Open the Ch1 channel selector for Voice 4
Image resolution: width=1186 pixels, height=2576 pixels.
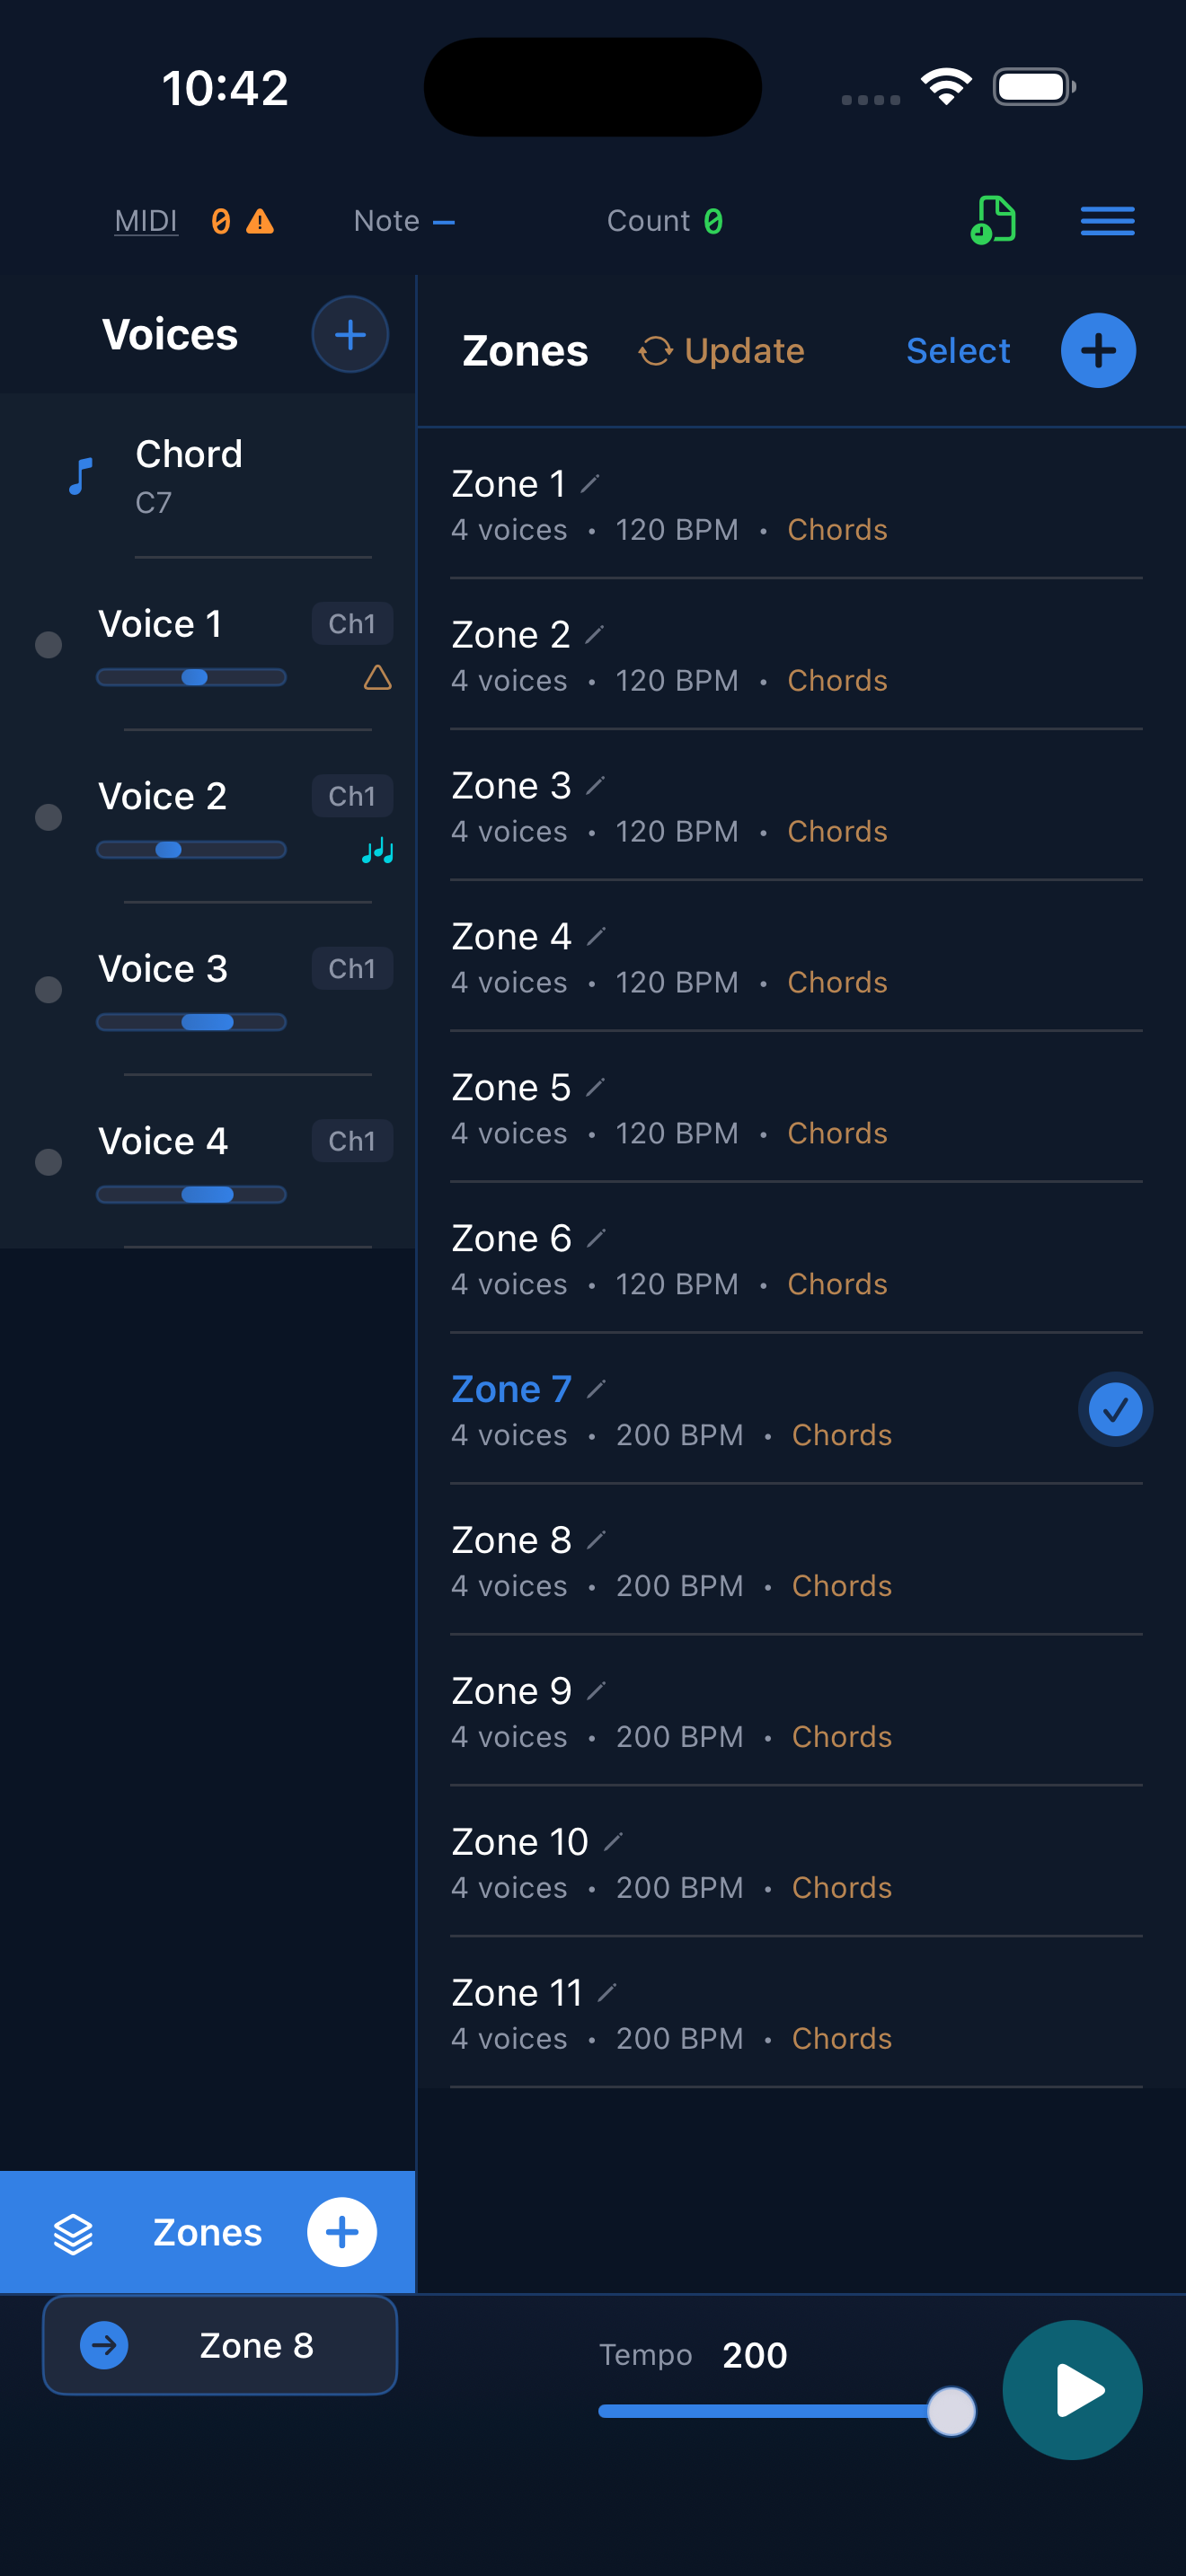[352, 1141]
